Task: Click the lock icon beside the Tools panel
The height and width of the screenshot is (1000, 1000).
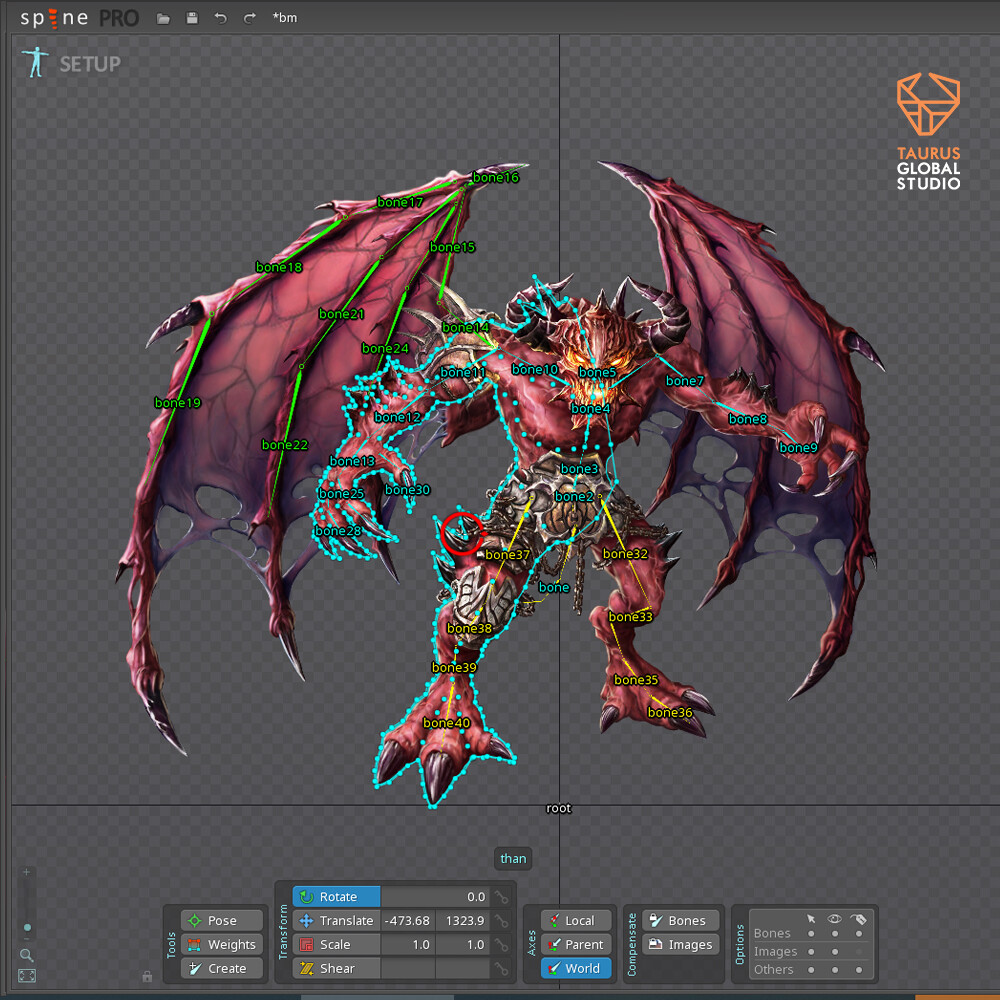Action: 147,977
